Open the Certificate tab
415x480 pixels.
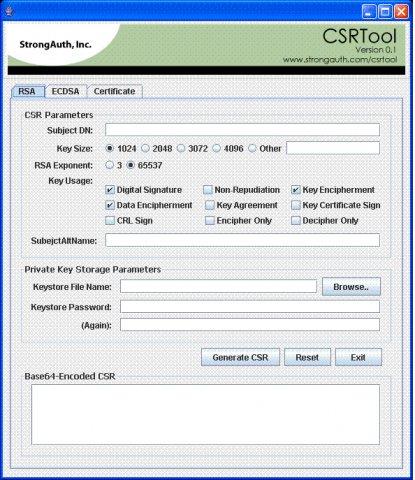pos(115,91)
